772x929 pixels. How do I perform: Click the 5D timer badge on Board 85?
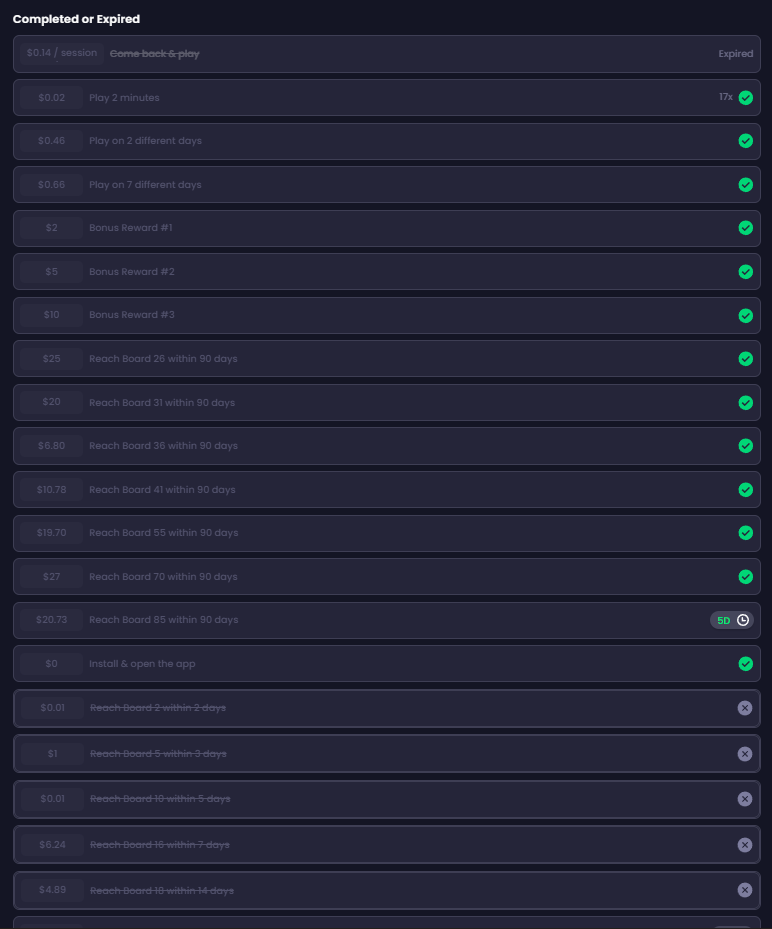pyautogui.click(x=732, y=620)
